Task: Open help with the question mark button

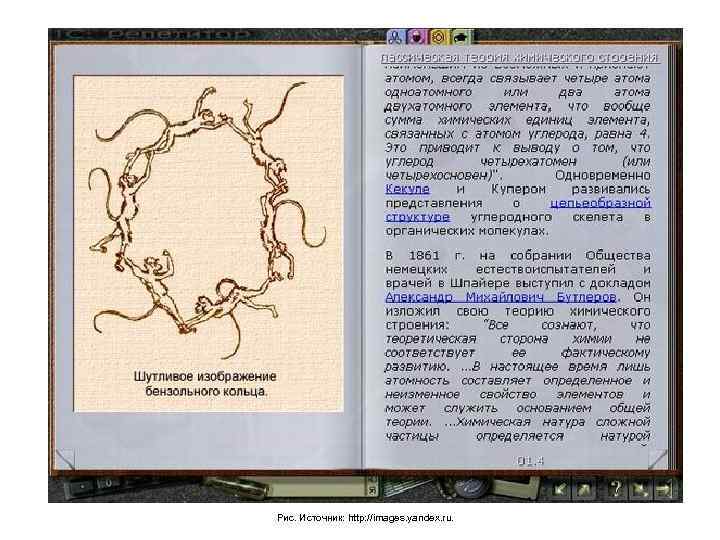Action: (616, 489)
